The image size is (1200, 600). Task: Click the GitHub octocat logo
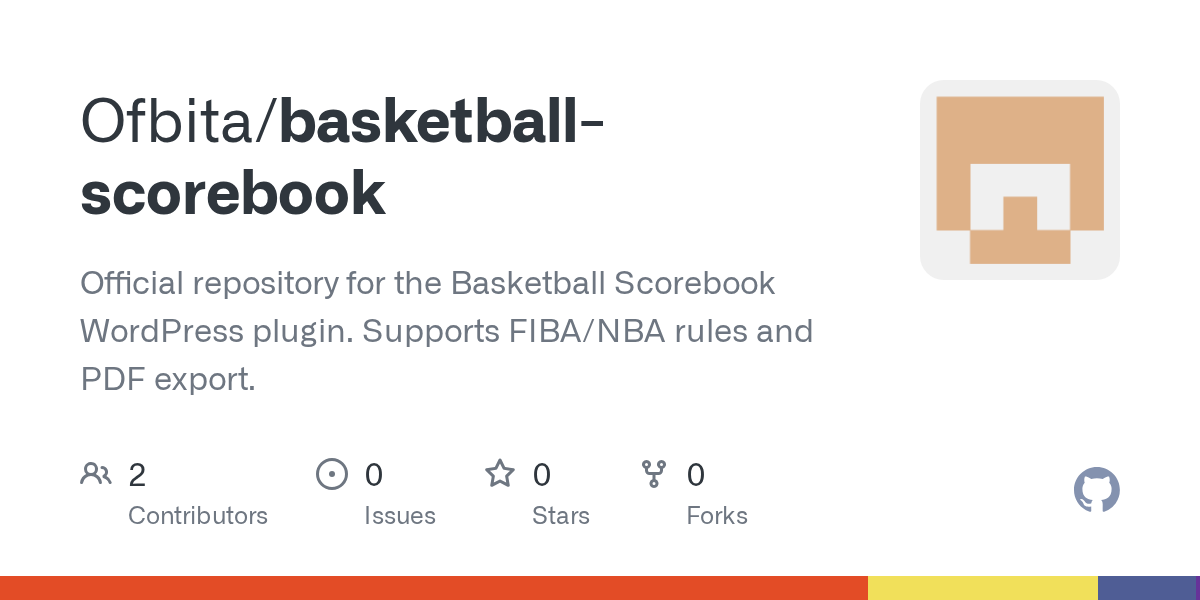click(x=1096, y=490)
